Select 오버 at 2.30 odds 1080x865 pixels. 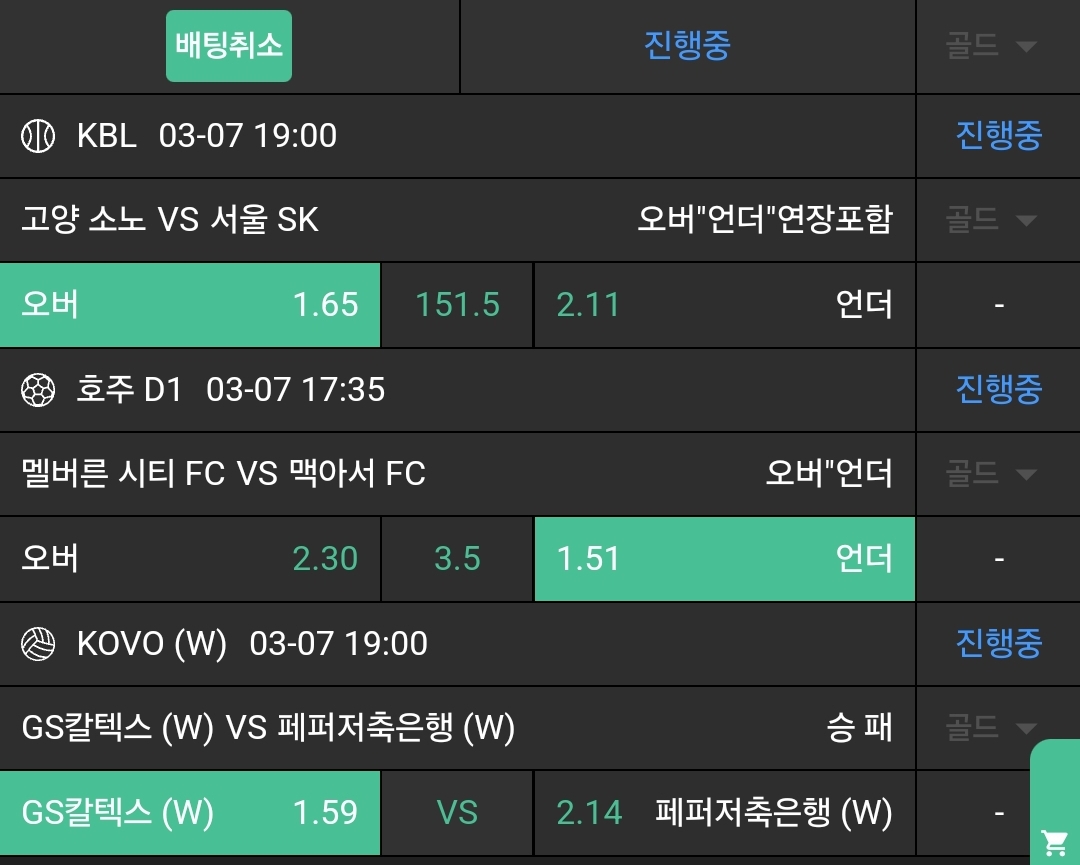[190, 559]
